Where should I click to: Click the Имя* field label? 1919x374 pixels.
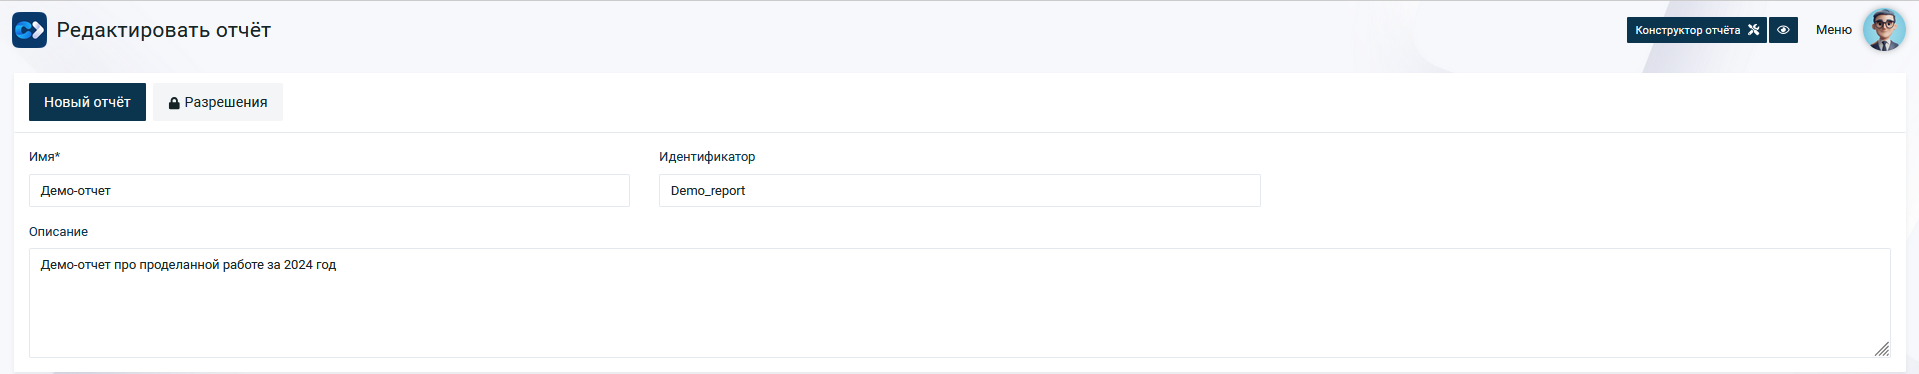coord(44,157)
